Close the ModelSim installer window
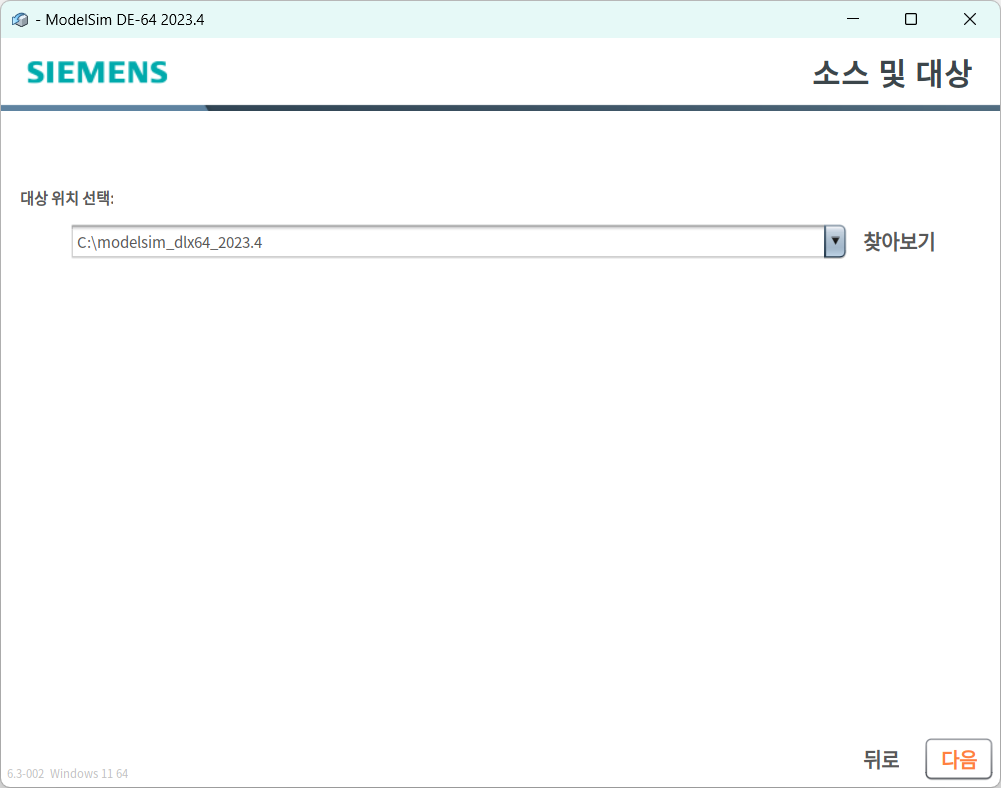1001x788 pixels. [970, 19]
